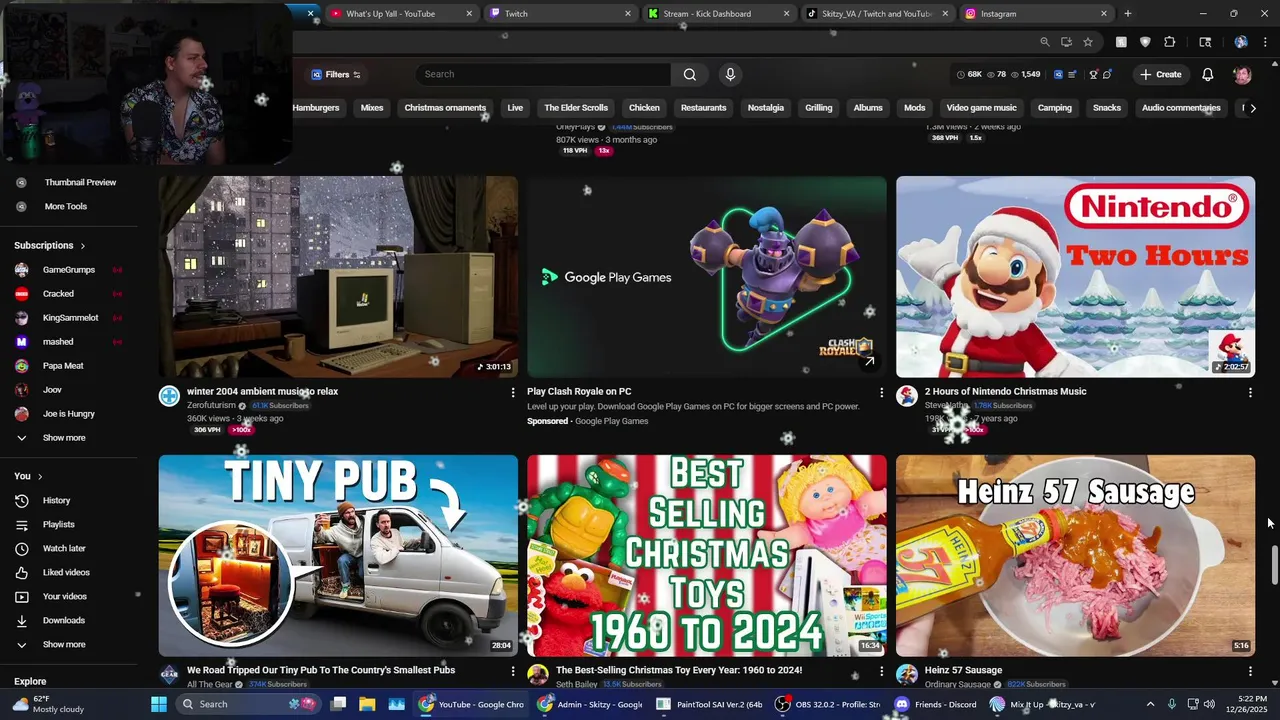Open the YouTube account avatar menu

[1242, 74]
